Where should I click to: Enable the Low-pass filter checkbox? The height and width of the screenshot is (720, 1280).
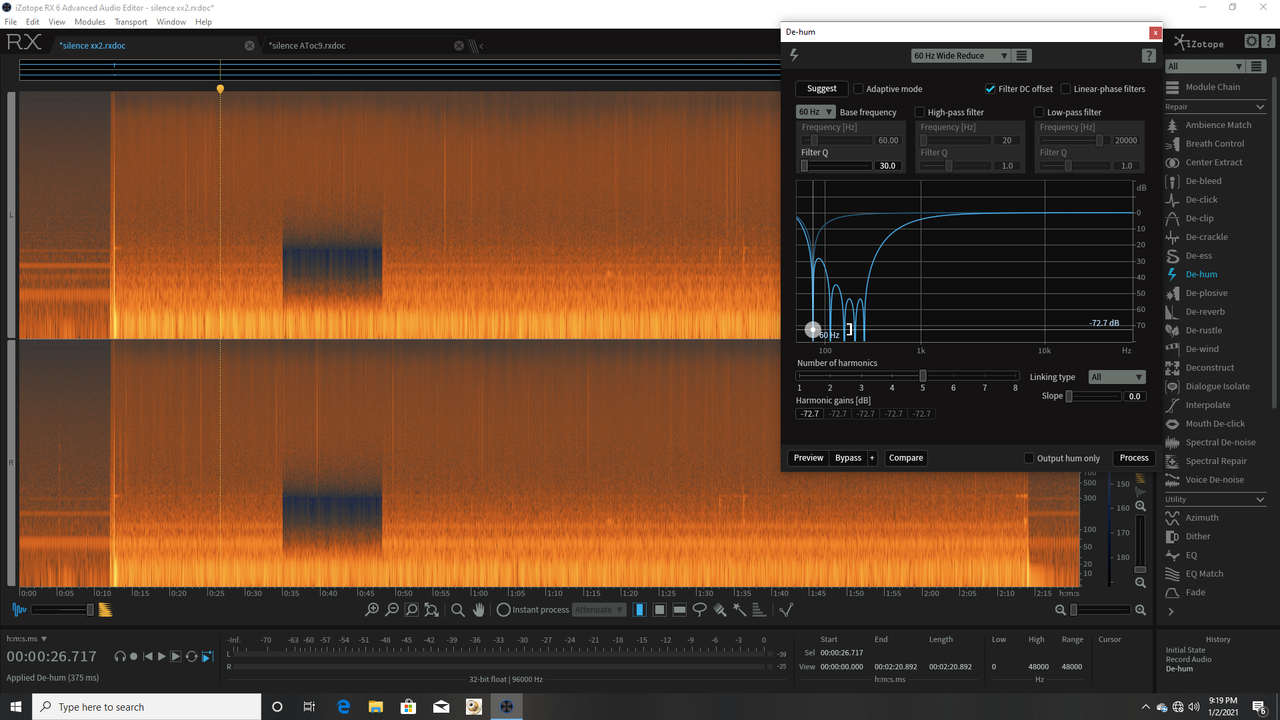tap(1039, 112)
